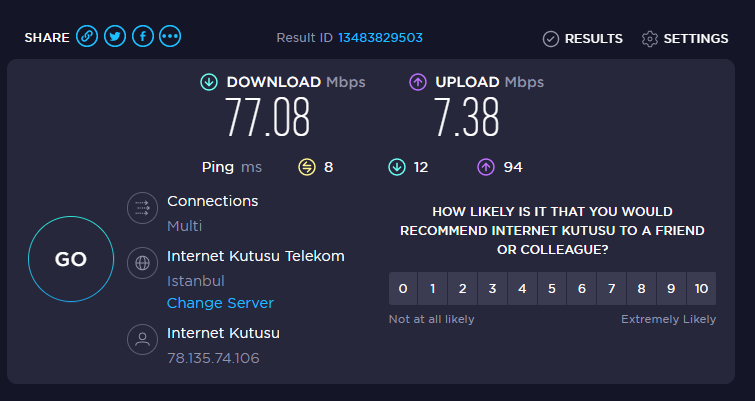Click the Results checkmark icon
The height and width of the screenshot is (401, 755).
point(551,39)
